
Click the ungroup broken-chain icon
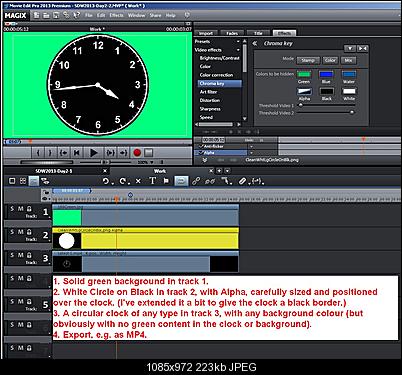210,181
